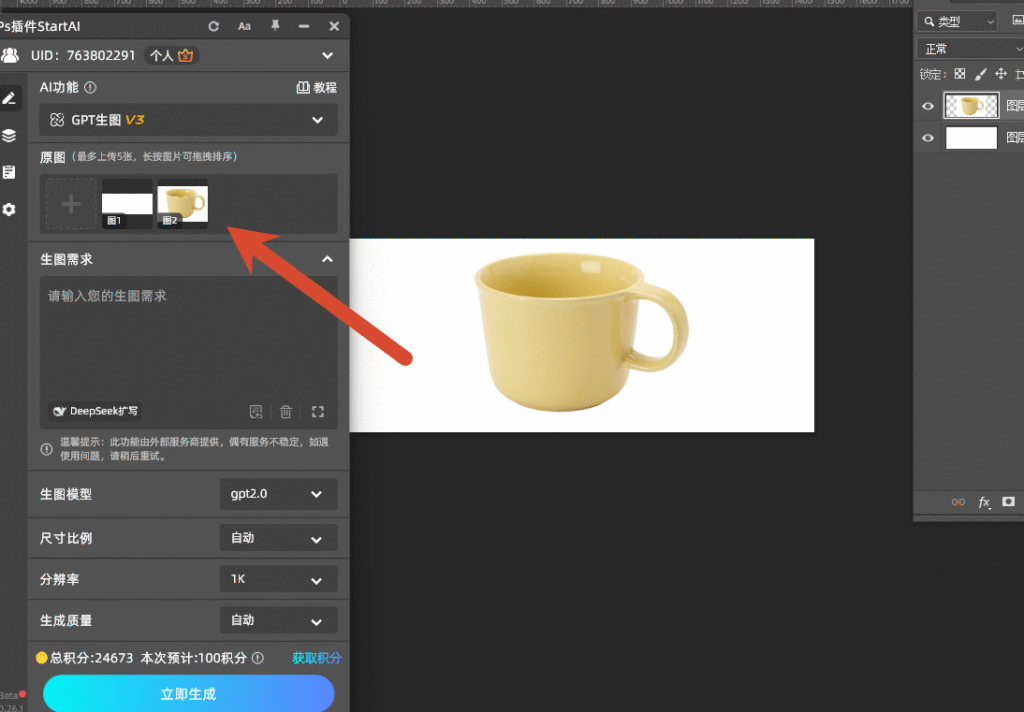Hide the cup layer with its eye icon
The width and height of the screenshot is (1024, 712).
(x=927, y=106)
